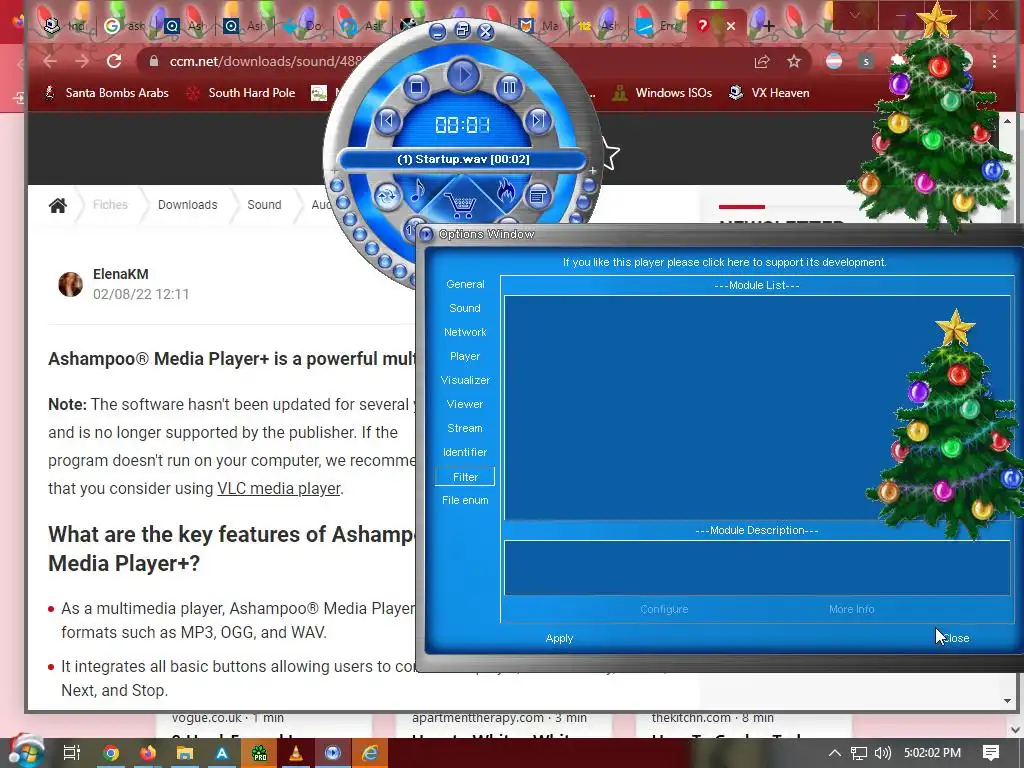Open the South Hard Pole bookmark
Image resolution: width=1024 pixels, height=768 pixels.
[241, 93]
